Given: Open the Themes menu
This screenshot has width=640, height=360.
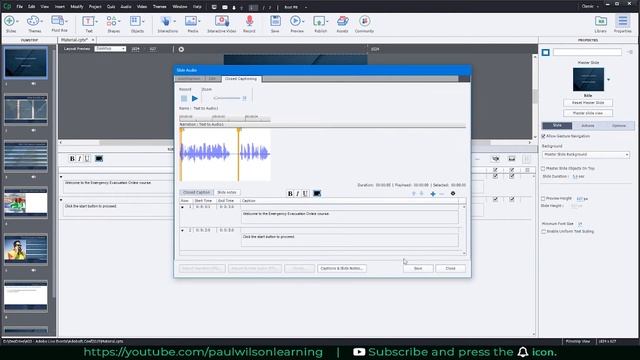Looking at the screenshot, I should tap(159, 7).
